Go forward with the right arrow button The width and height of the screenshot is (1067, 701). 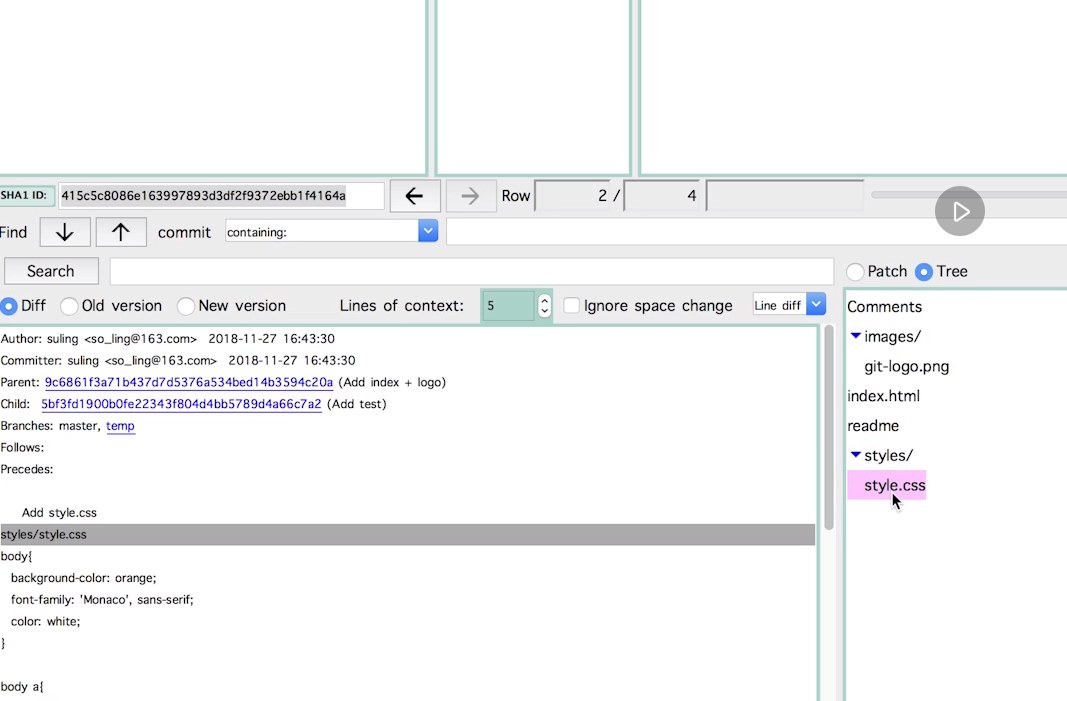pyautogui.click(x=470, y=196)
